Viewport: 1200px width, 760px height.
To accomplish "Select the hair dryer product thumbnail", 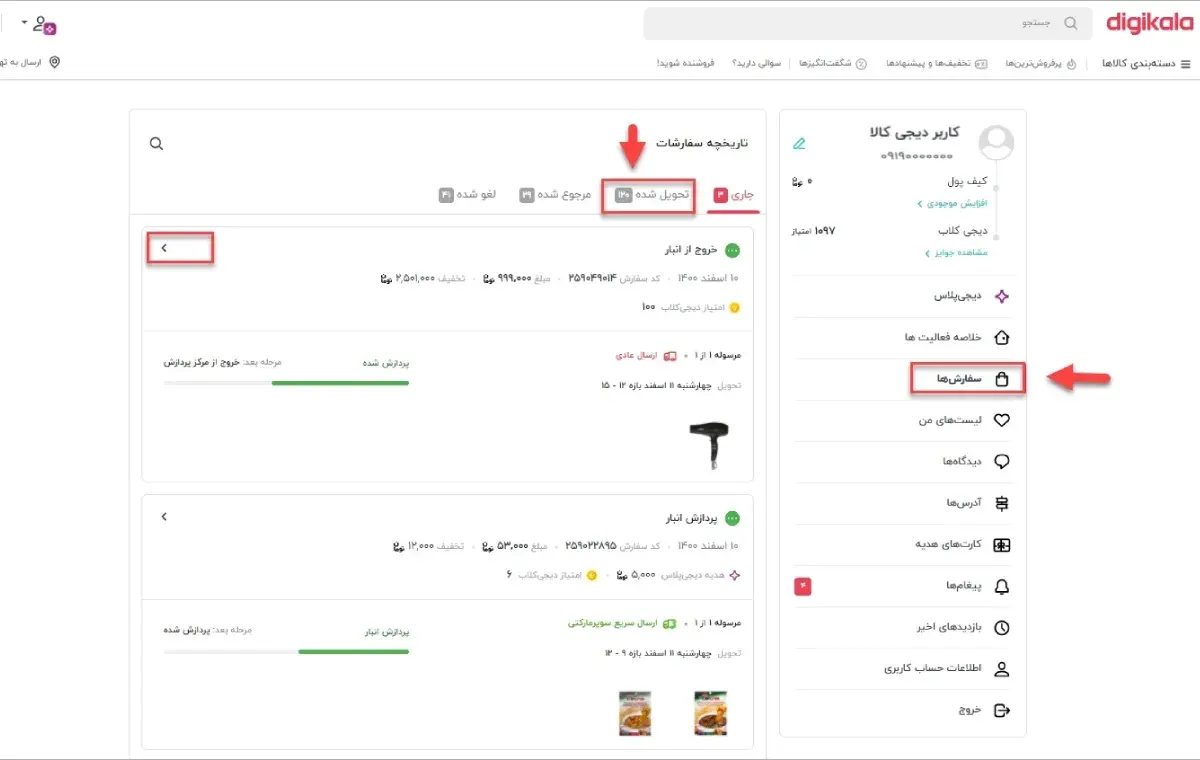I will (710, 440).
